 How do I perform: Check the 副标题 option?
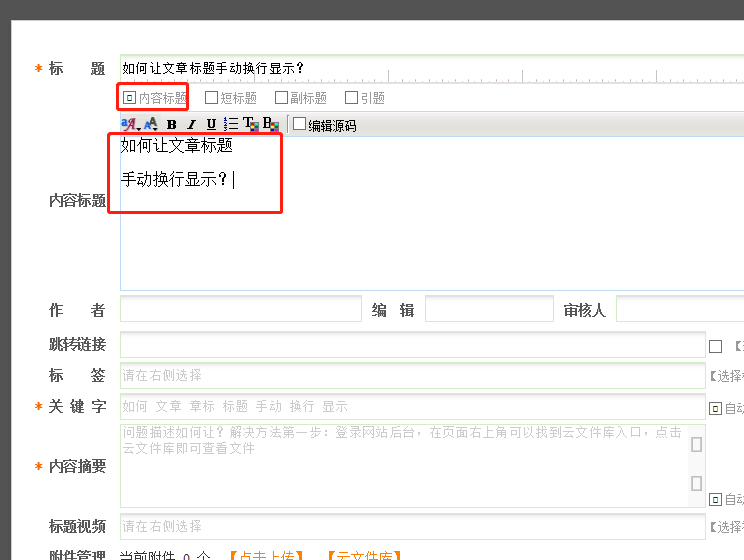[x=281, y=98]
